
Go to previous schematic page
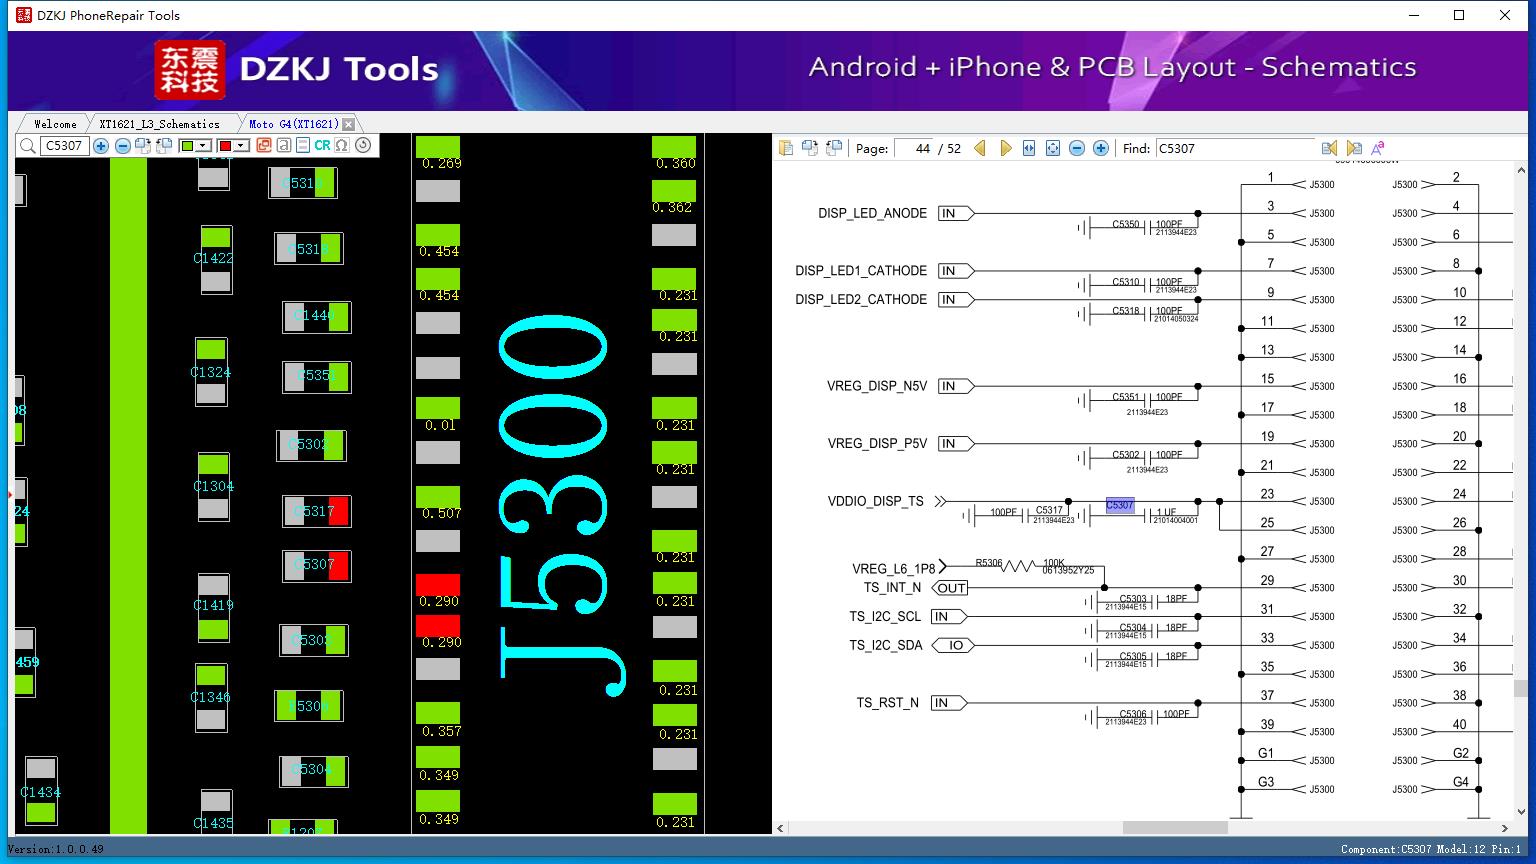[x=980, y=148]
